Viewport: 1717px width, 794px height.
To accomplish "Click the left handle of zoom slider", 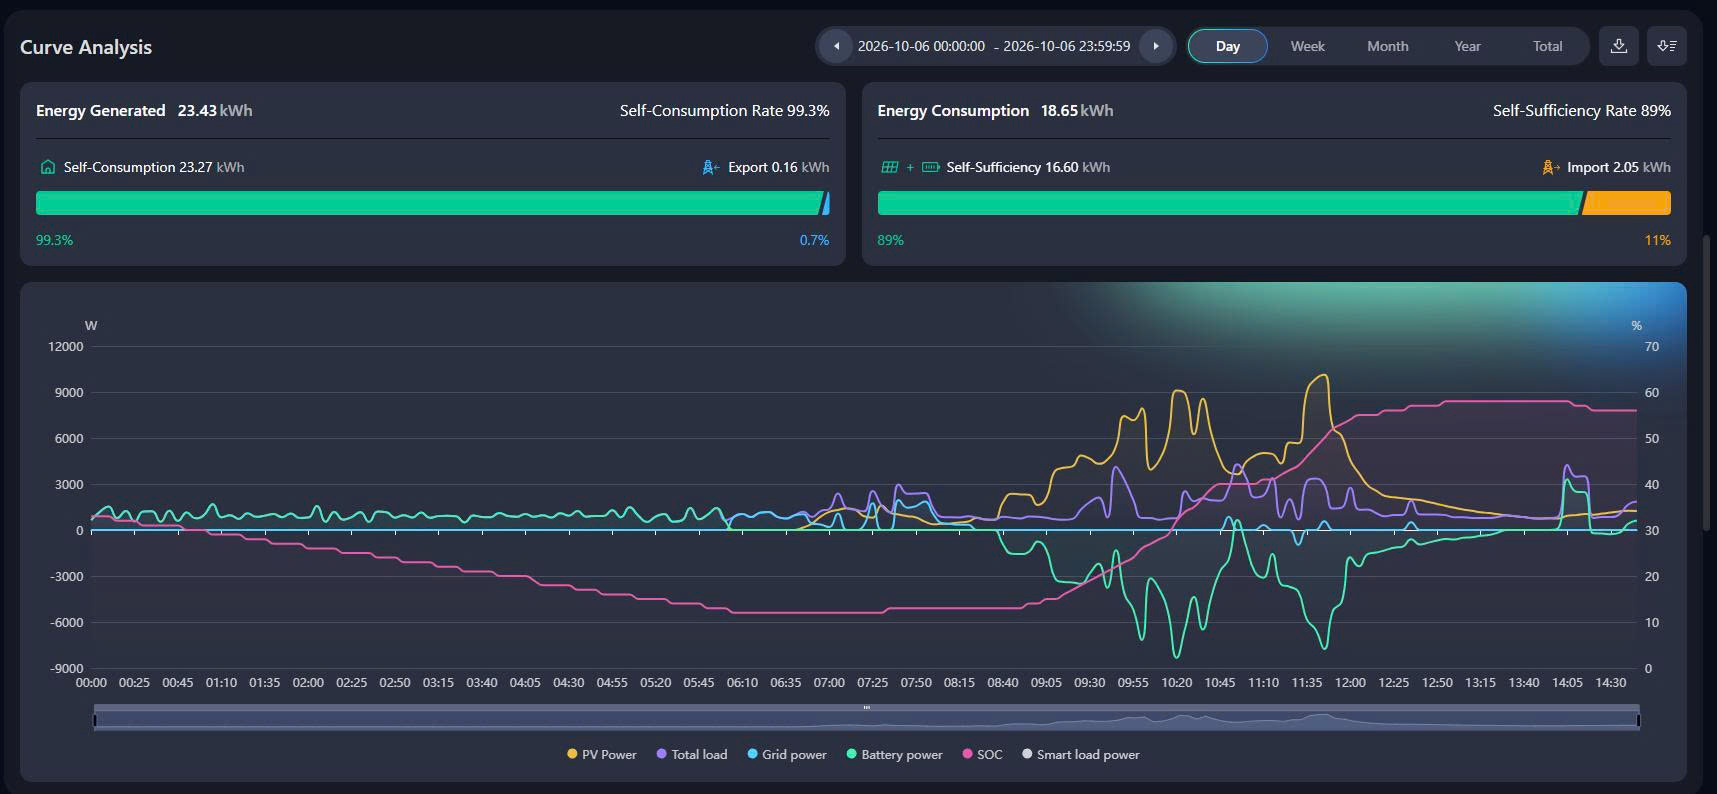I will coord(95,719).
